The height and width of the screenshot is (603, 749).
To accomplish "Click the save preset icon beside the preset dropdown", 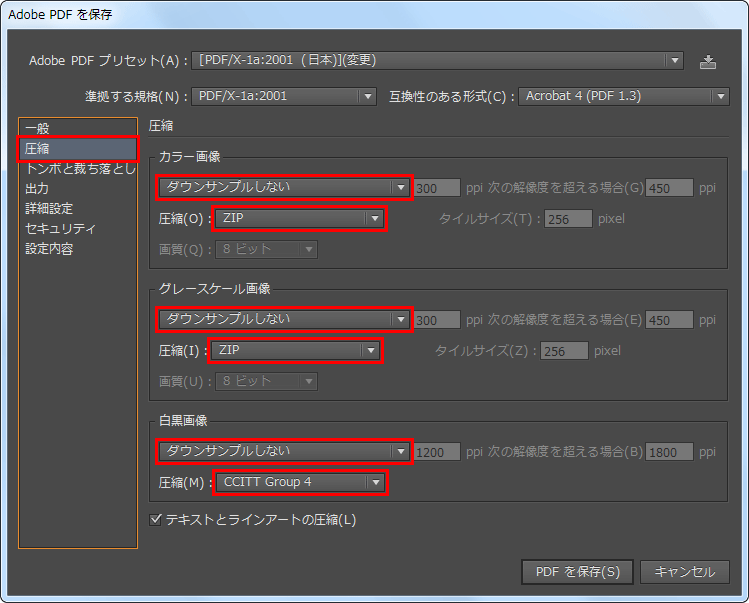I will (707, 62).
